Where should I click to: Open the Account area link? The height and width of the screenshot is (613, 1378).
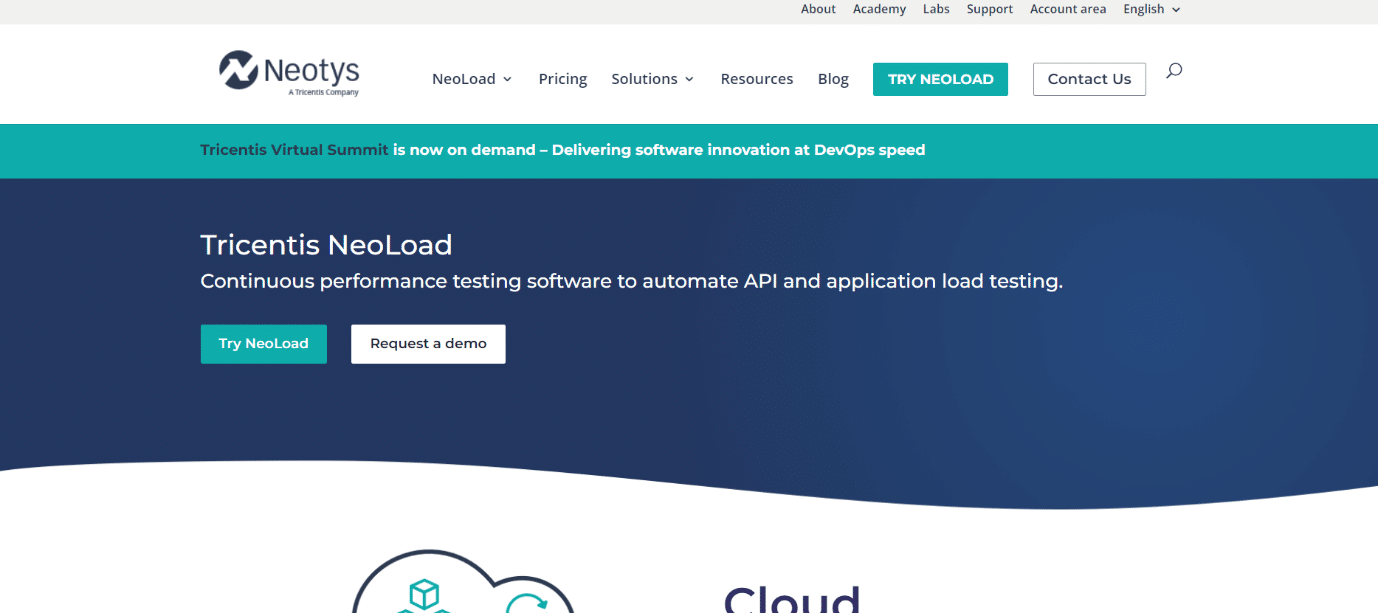(x=1068, y=9)
